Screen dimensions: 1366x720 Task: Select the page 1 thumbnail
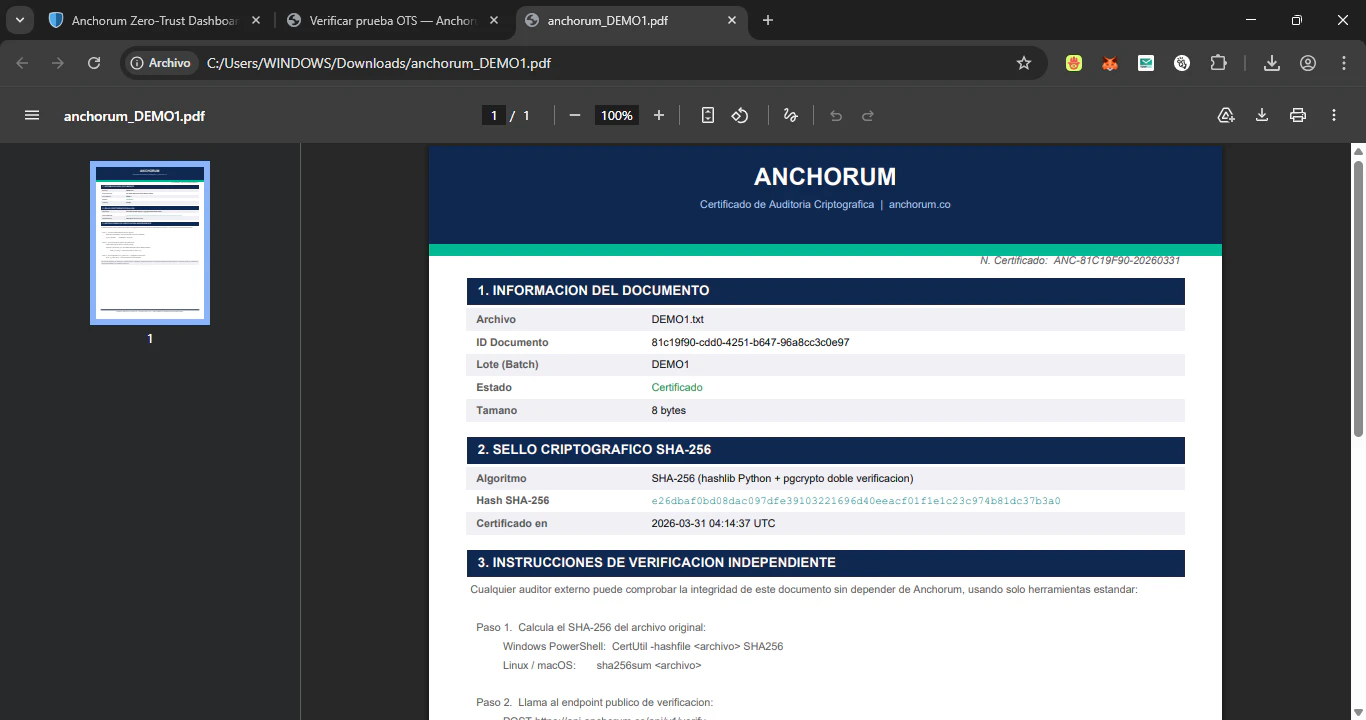[x=150, y=243]
